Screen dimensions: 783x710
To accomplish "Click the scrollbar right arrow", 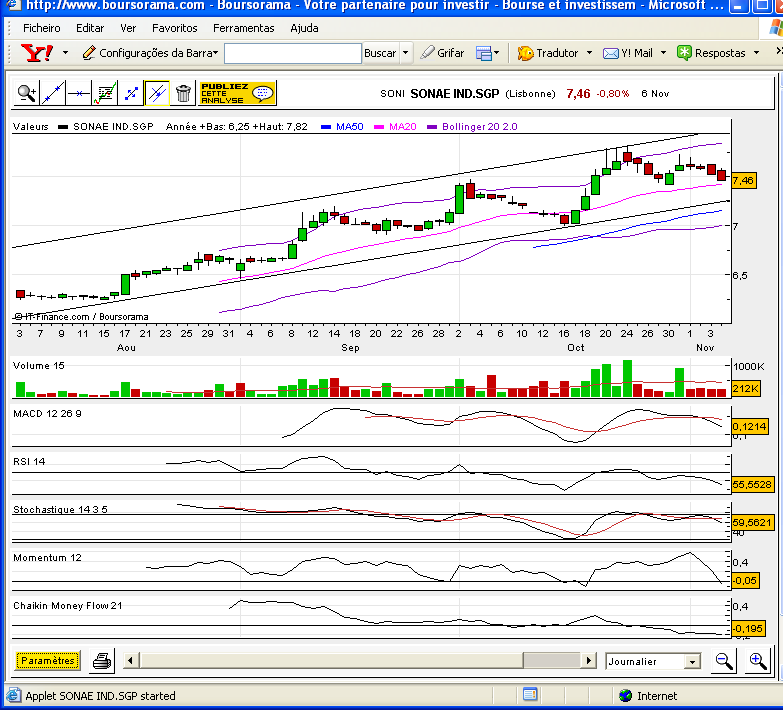I will 589,661.
